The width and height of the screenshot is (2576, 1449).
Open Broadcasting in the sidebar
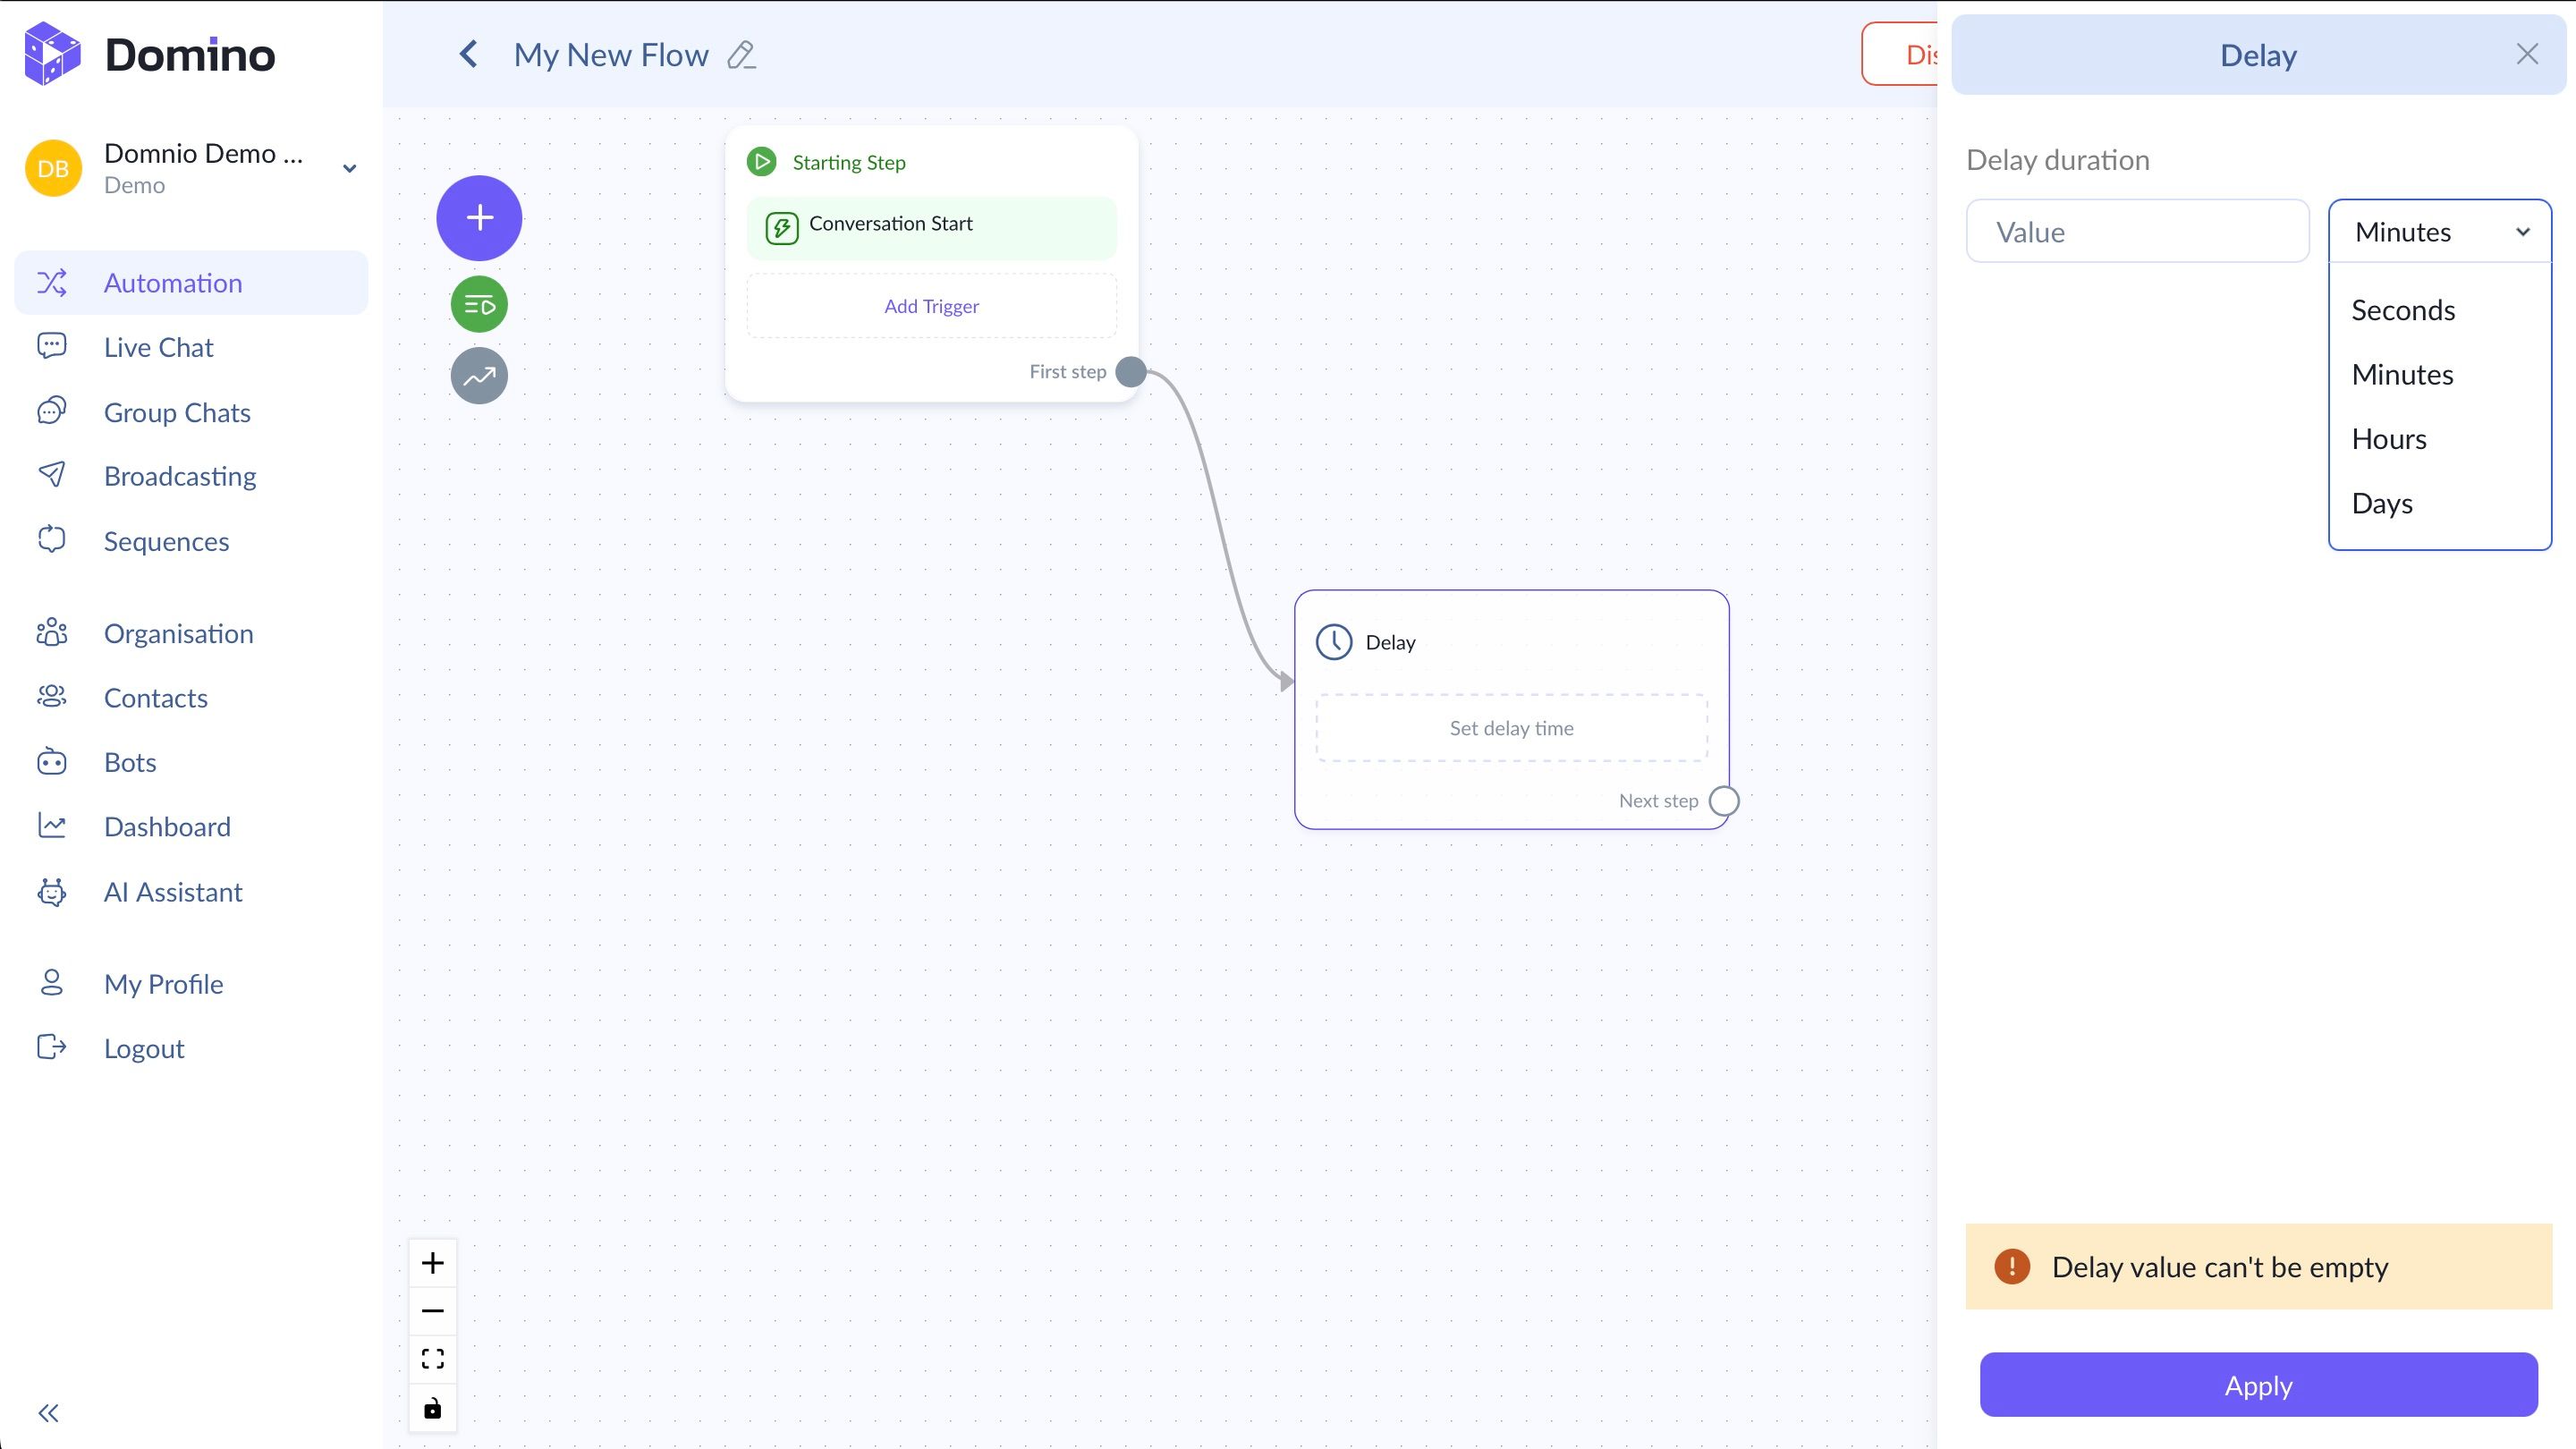pyautogui.click(x=180, y=476)
